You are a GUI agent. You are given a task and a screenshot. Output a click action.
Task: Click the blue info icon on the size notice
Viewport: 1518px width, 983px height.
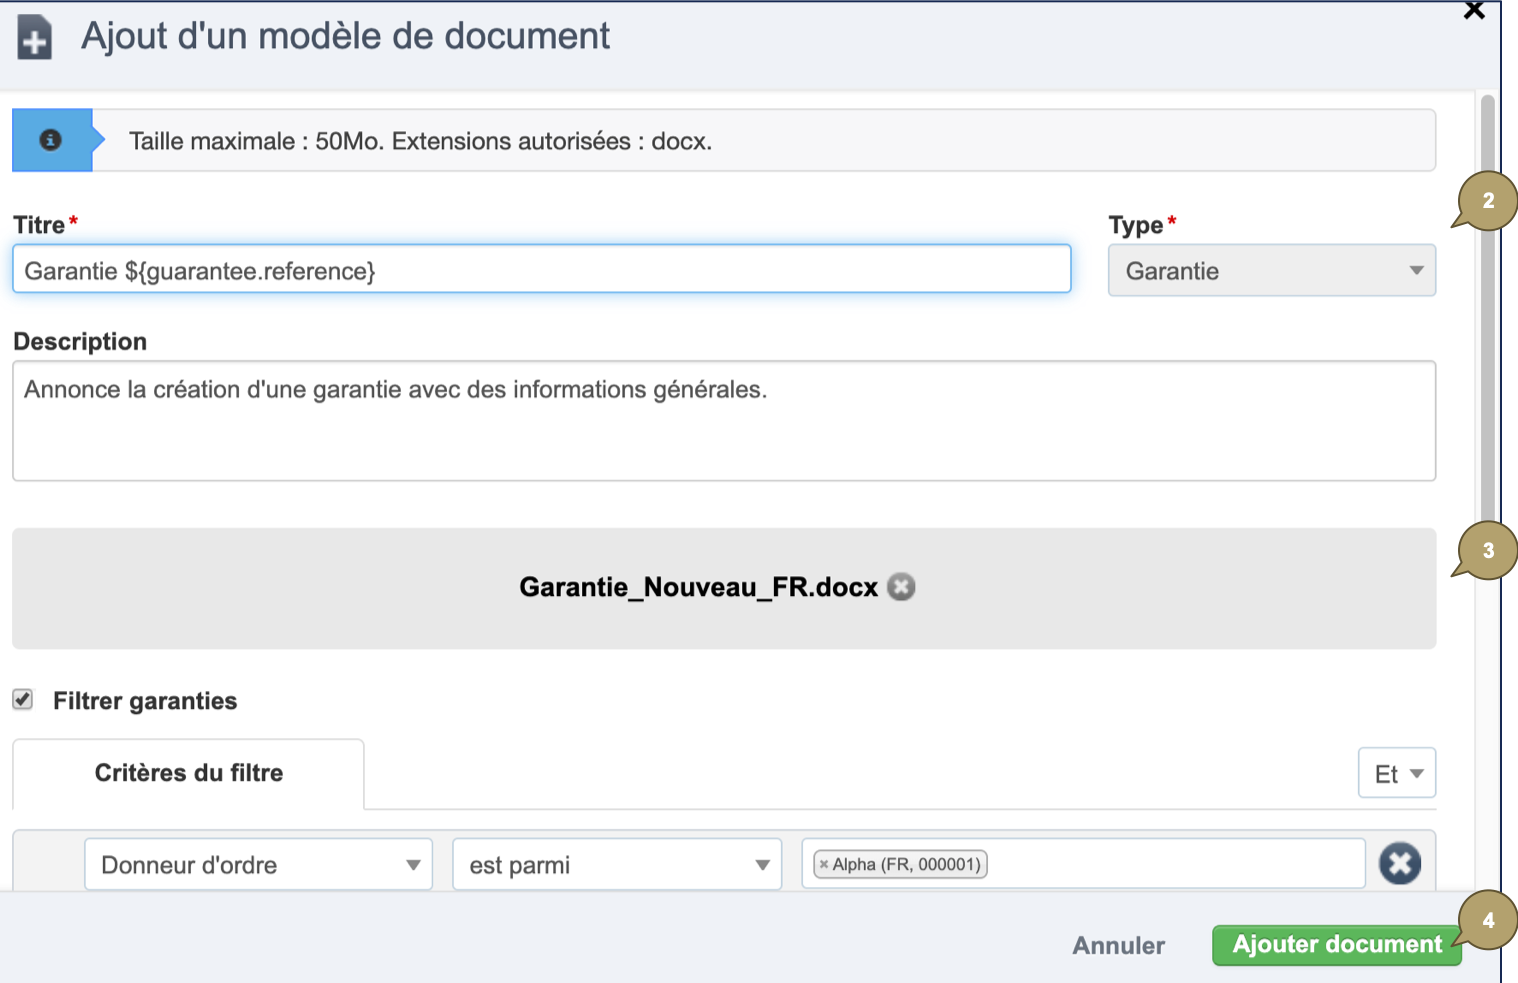[x=52, y=140]
